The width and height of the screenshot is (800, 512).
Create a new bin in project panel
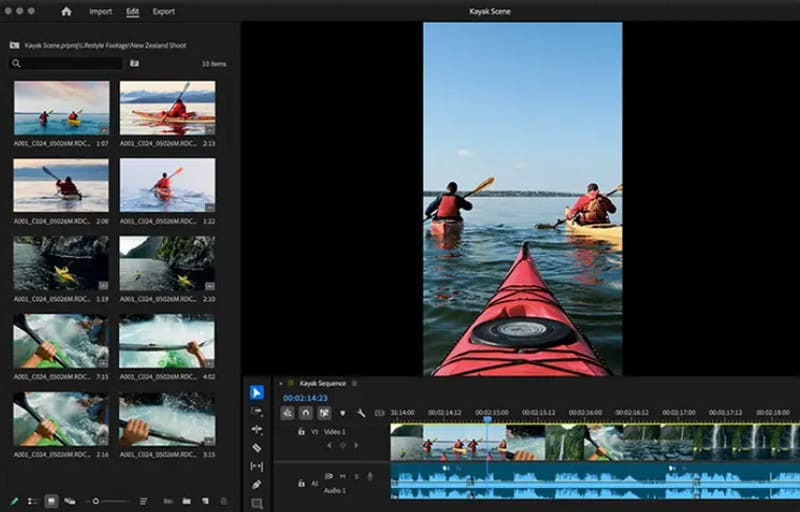click(x=187, y=501)
